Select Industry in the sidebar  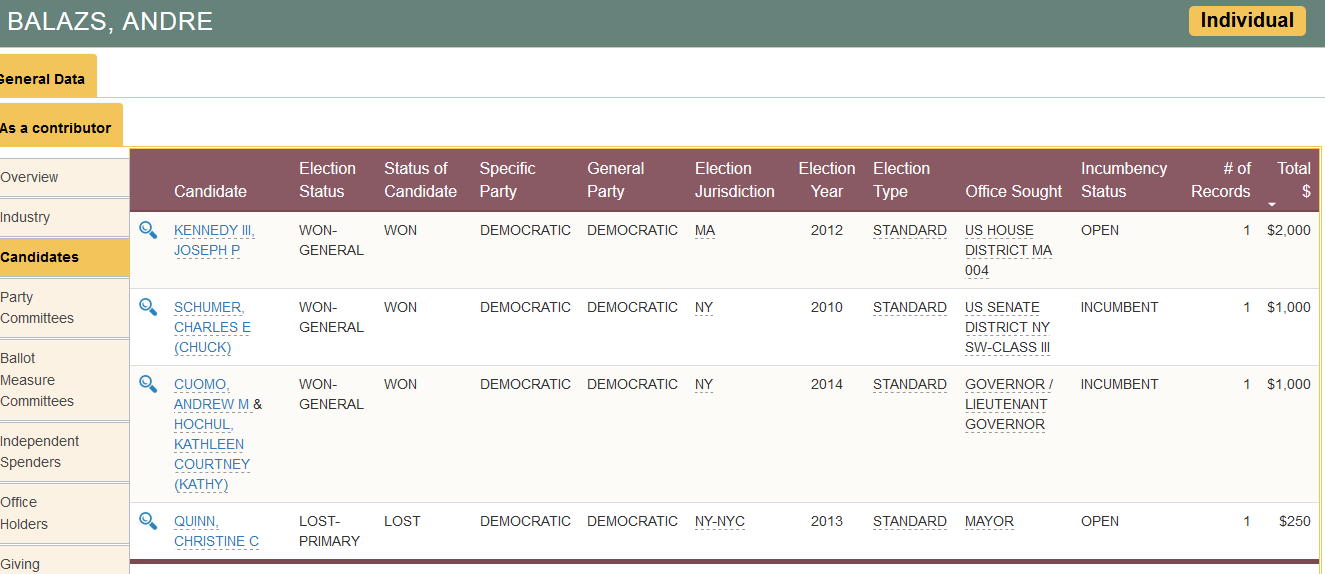point(64,217)
